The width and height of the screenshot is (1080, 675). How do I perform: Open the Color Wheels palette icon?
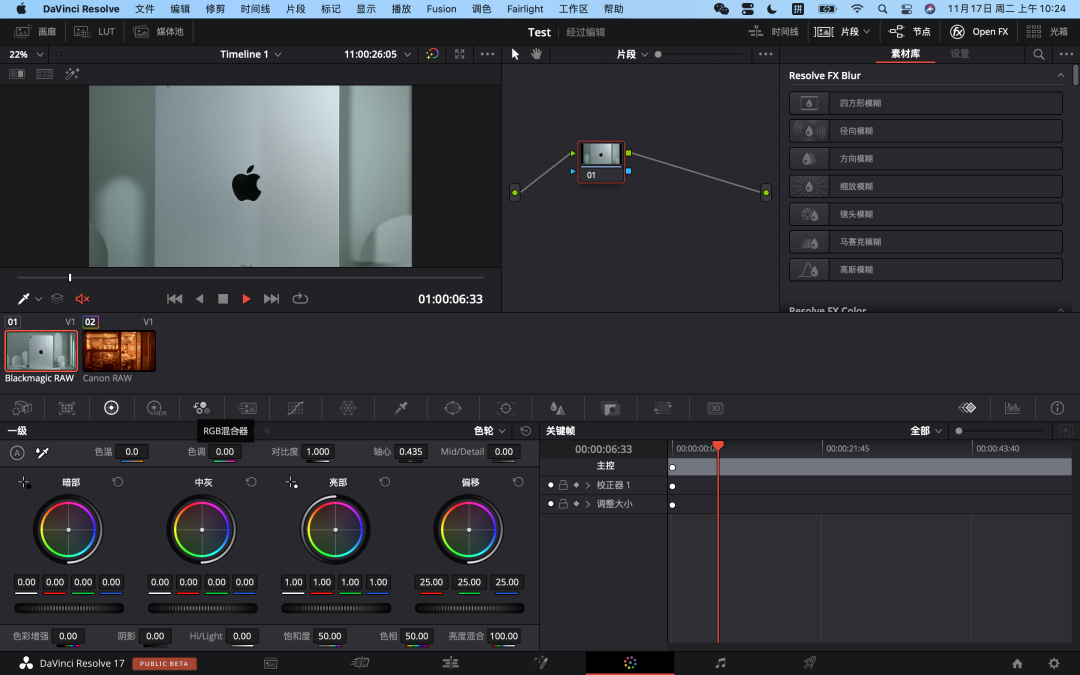(111, 408)
